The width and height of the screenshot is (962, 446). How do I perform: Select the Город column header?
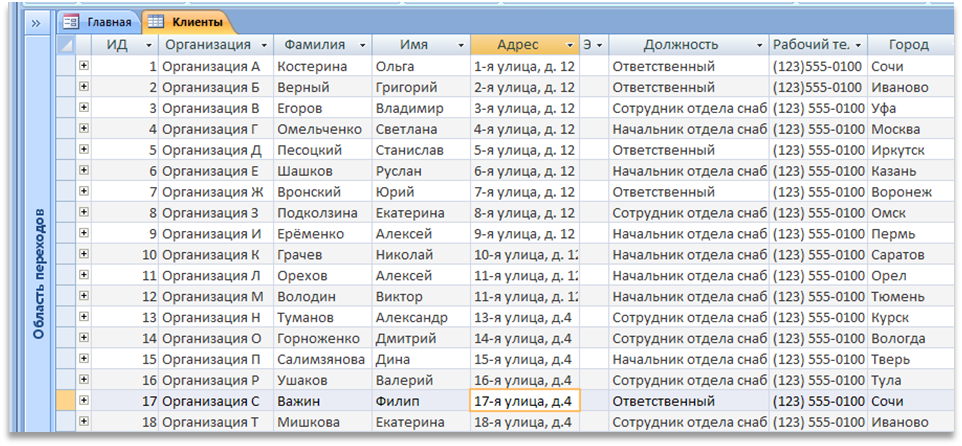(x=909, y=45)
